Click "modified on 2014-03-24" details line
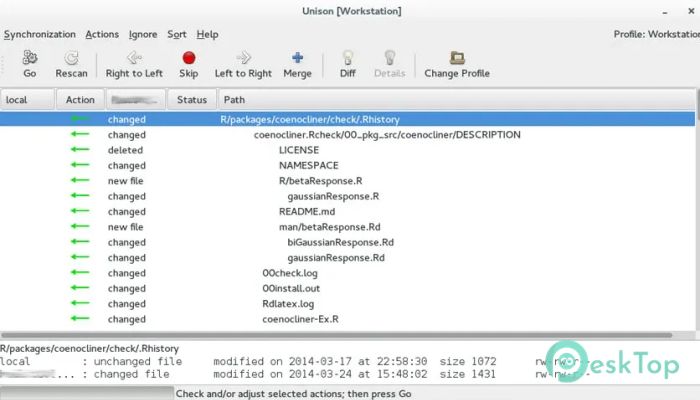 pos(320,374)
